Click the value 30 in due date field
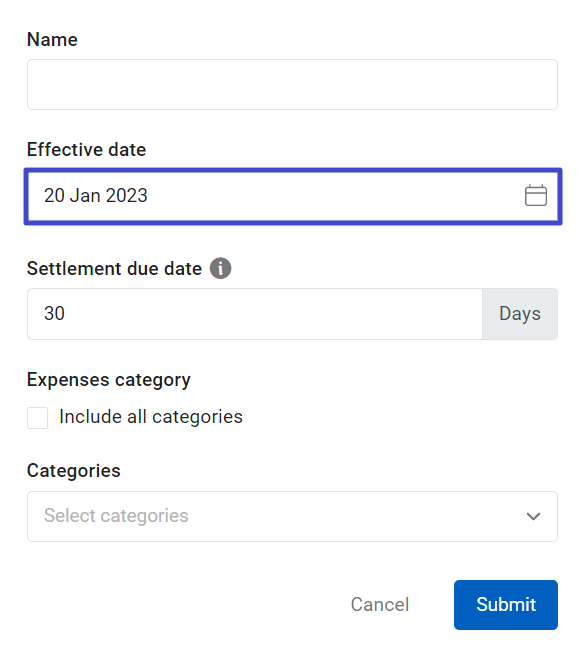This screenshot has width=585, height=651. (54, 313)
